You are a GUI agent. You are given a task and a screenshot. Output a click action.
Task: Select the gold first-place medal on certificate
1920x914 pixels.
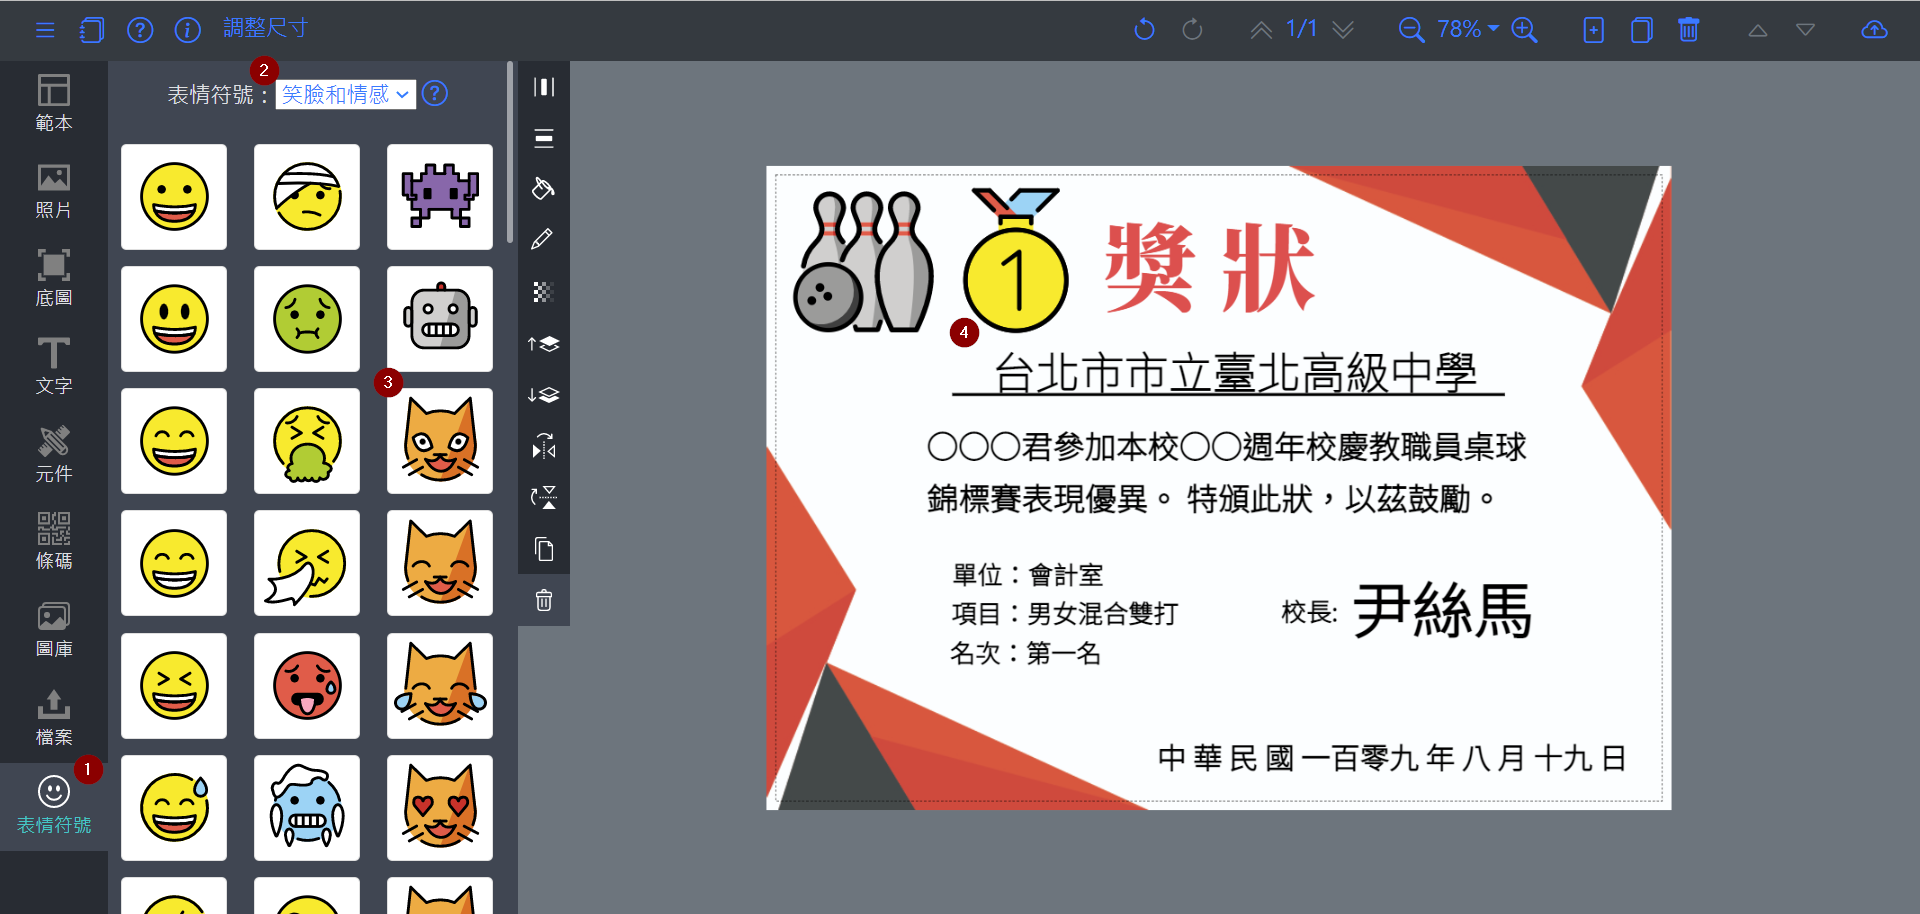click(x=1016, y=260)
